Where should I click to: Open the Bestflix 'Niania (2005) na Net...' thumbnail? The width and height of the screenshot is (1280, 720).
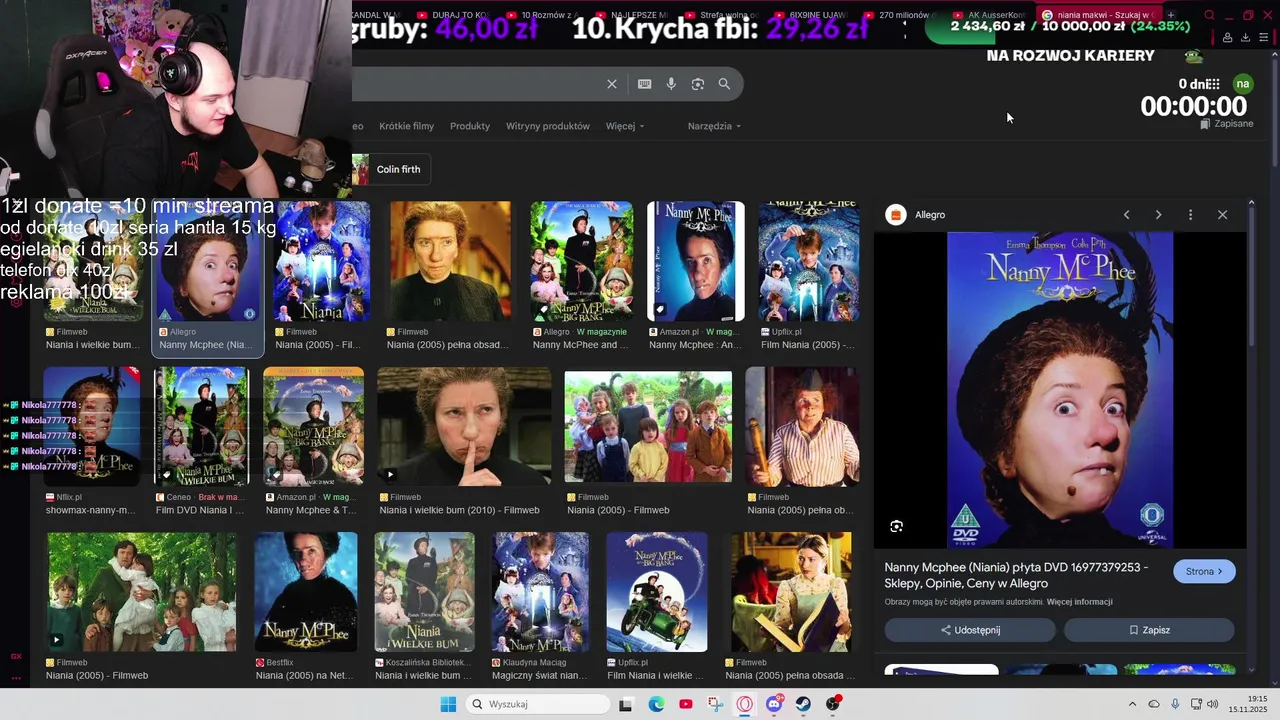(306, 592)
